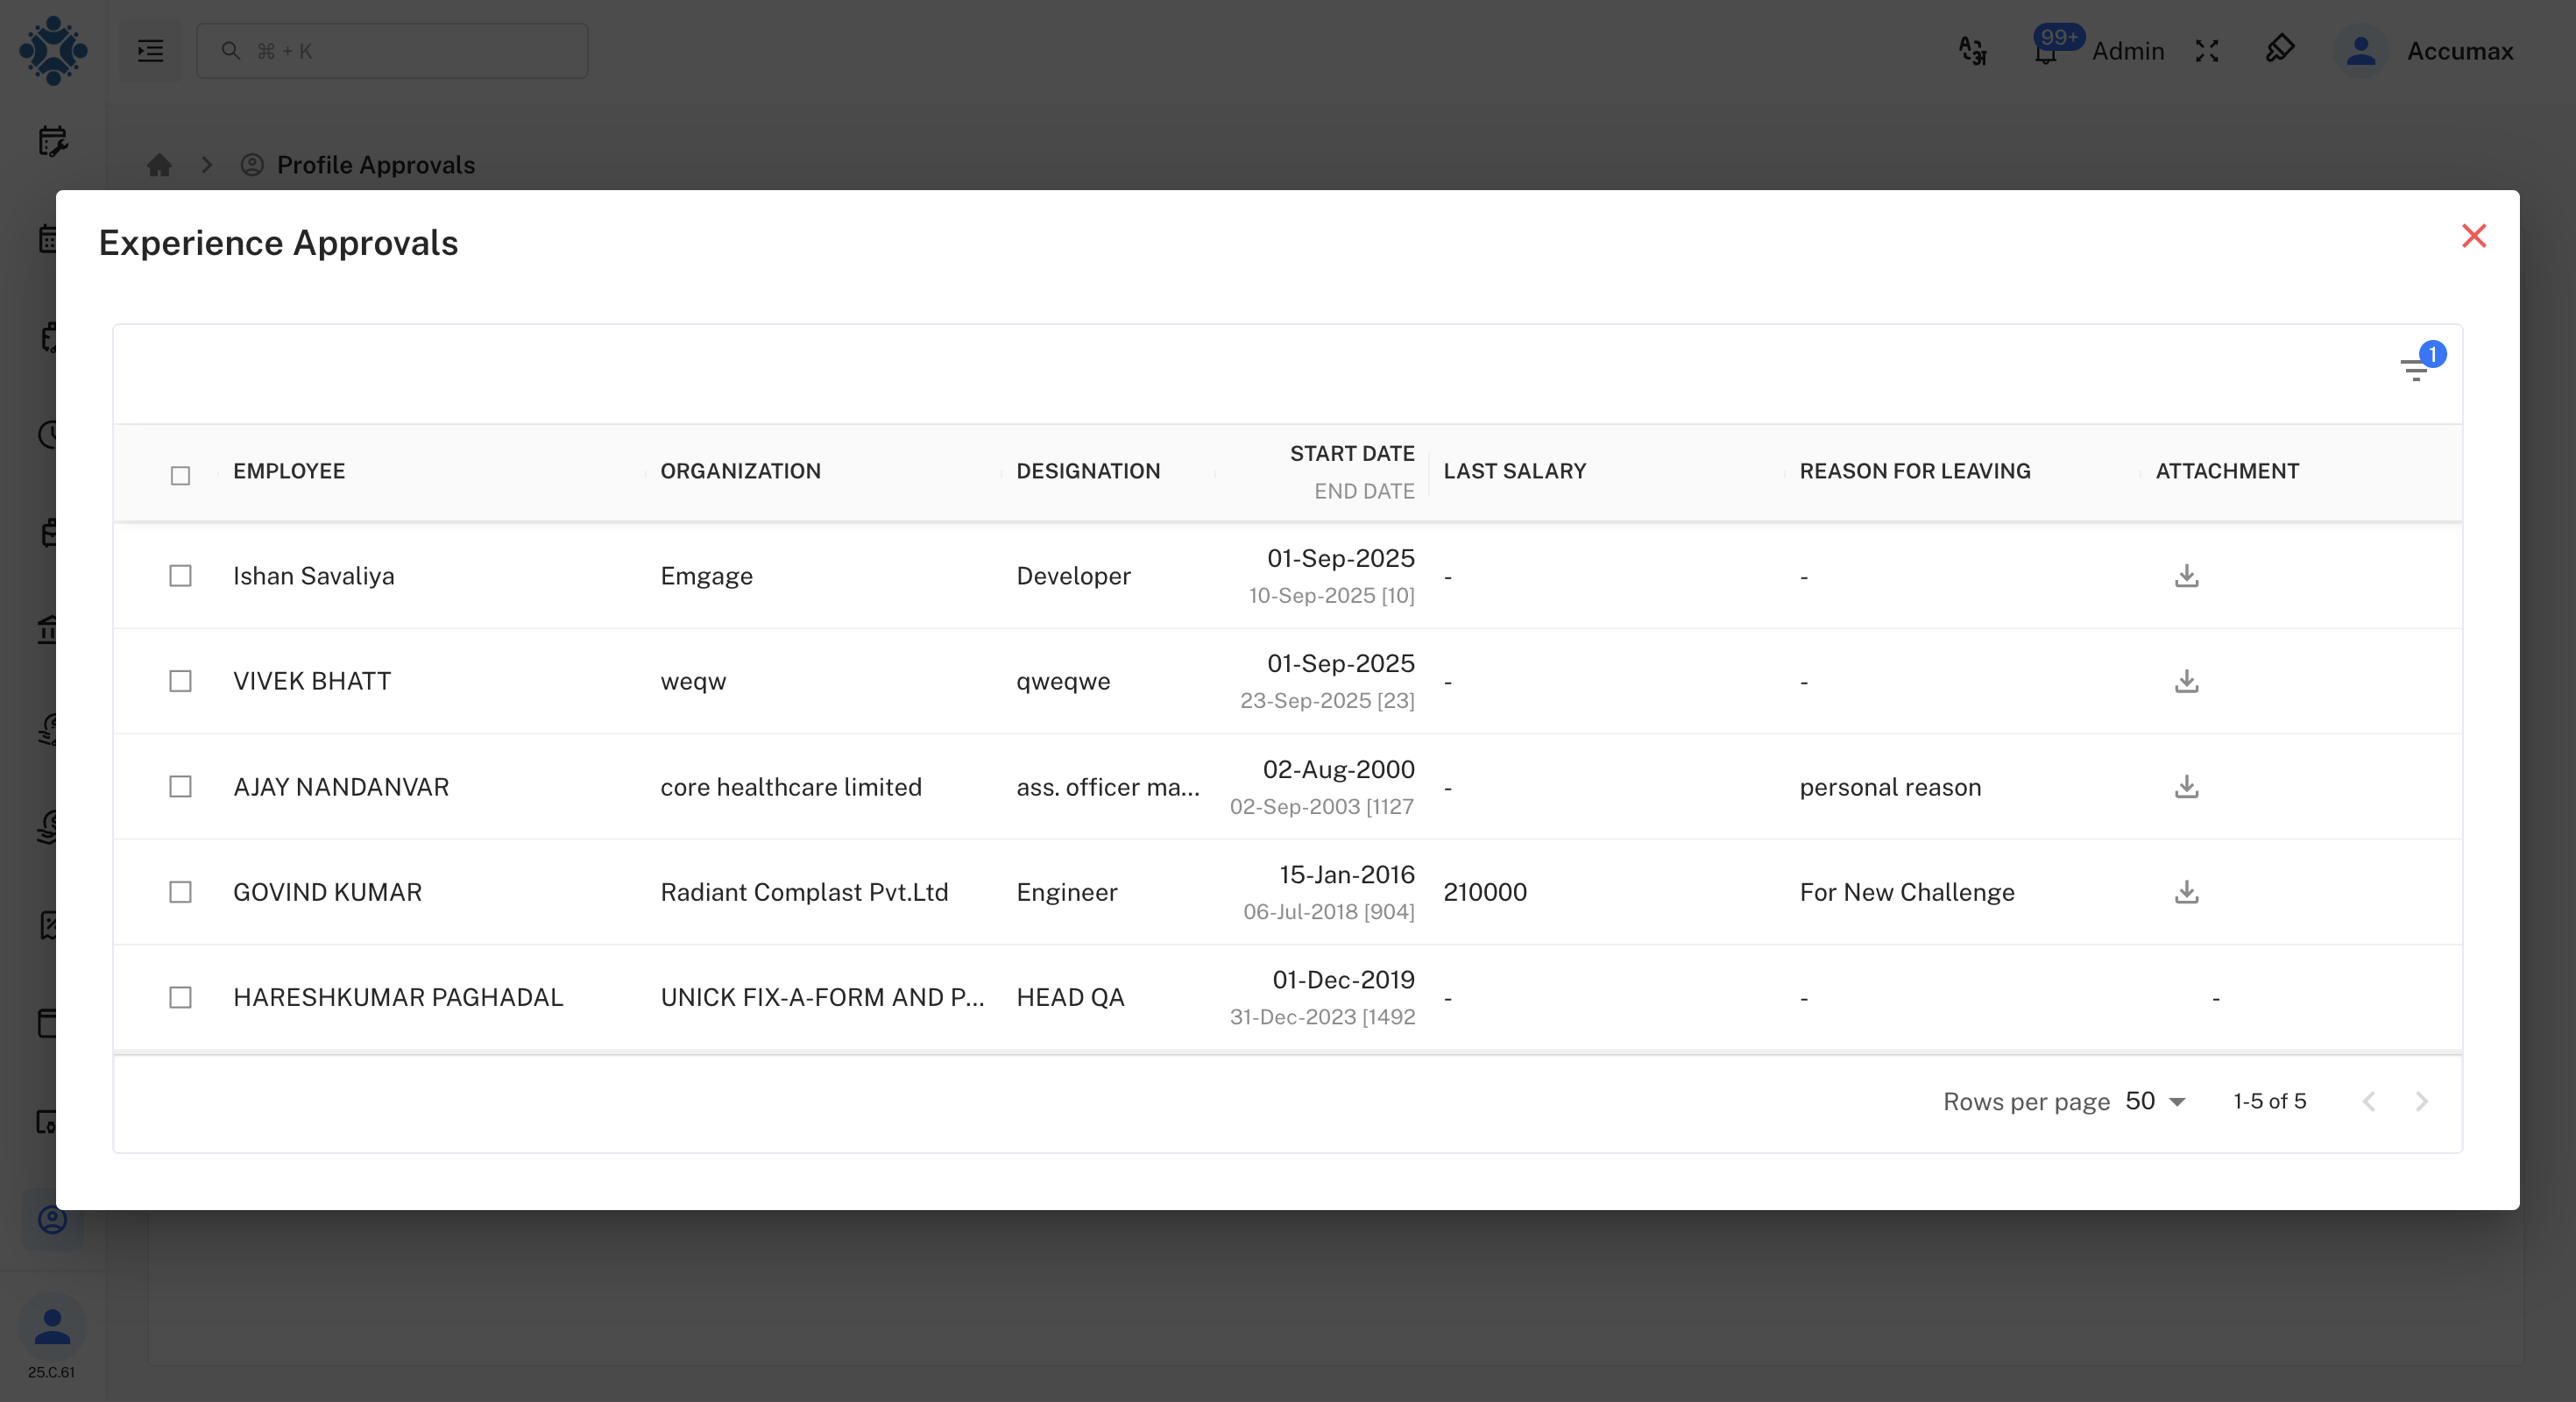Open notifications bell with 99+ badge

[2046, 51]
